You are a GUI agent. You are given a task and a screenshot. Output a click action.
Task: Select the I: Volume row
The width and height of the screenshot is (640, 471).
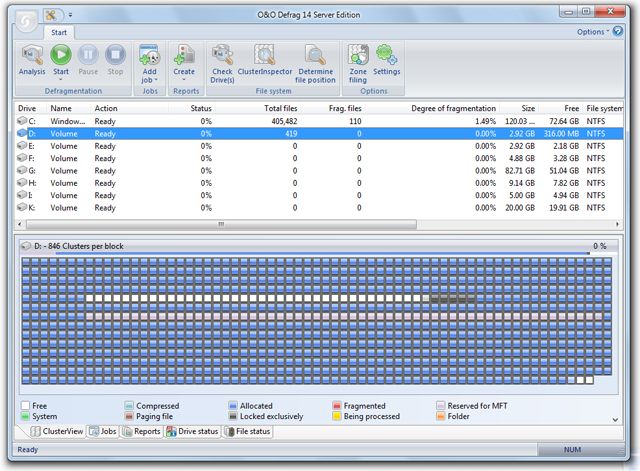tap(320, 195)
